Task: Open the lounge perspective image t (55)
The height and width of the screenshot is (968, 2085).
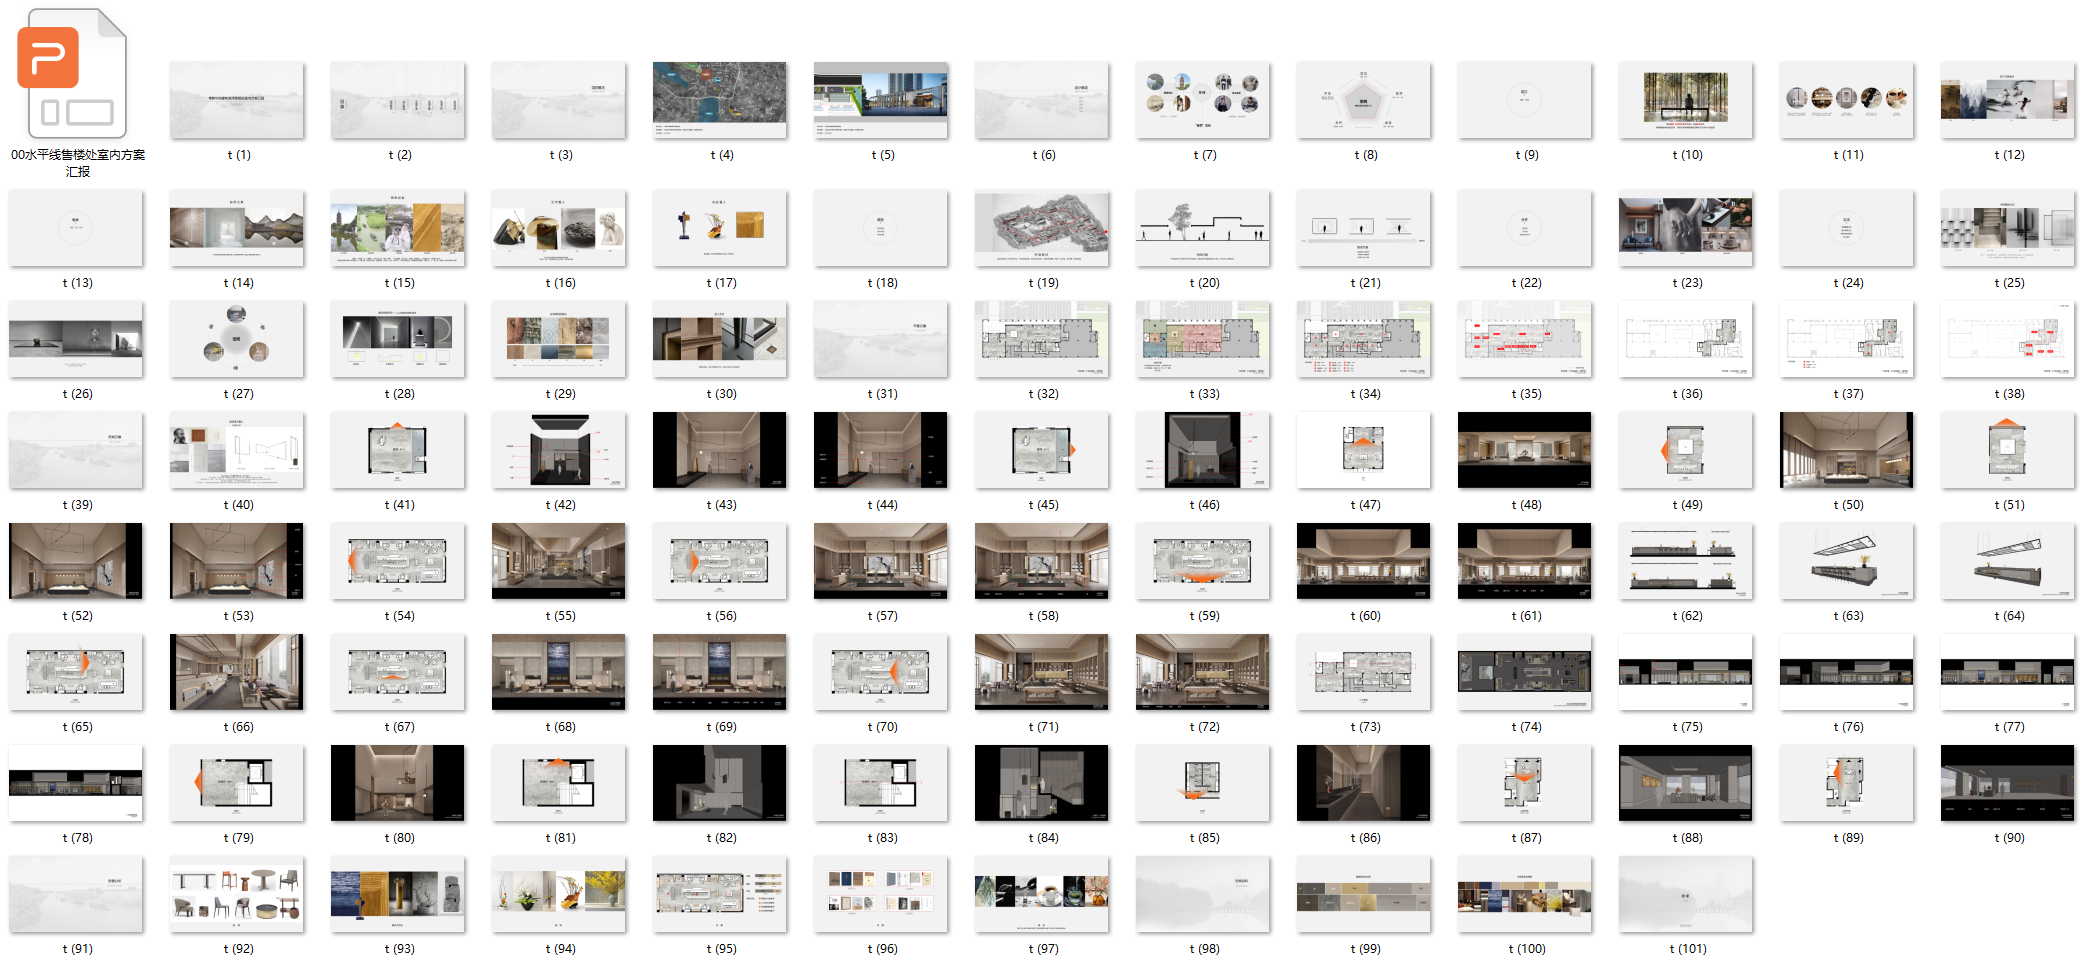Action: coord(558,561)
